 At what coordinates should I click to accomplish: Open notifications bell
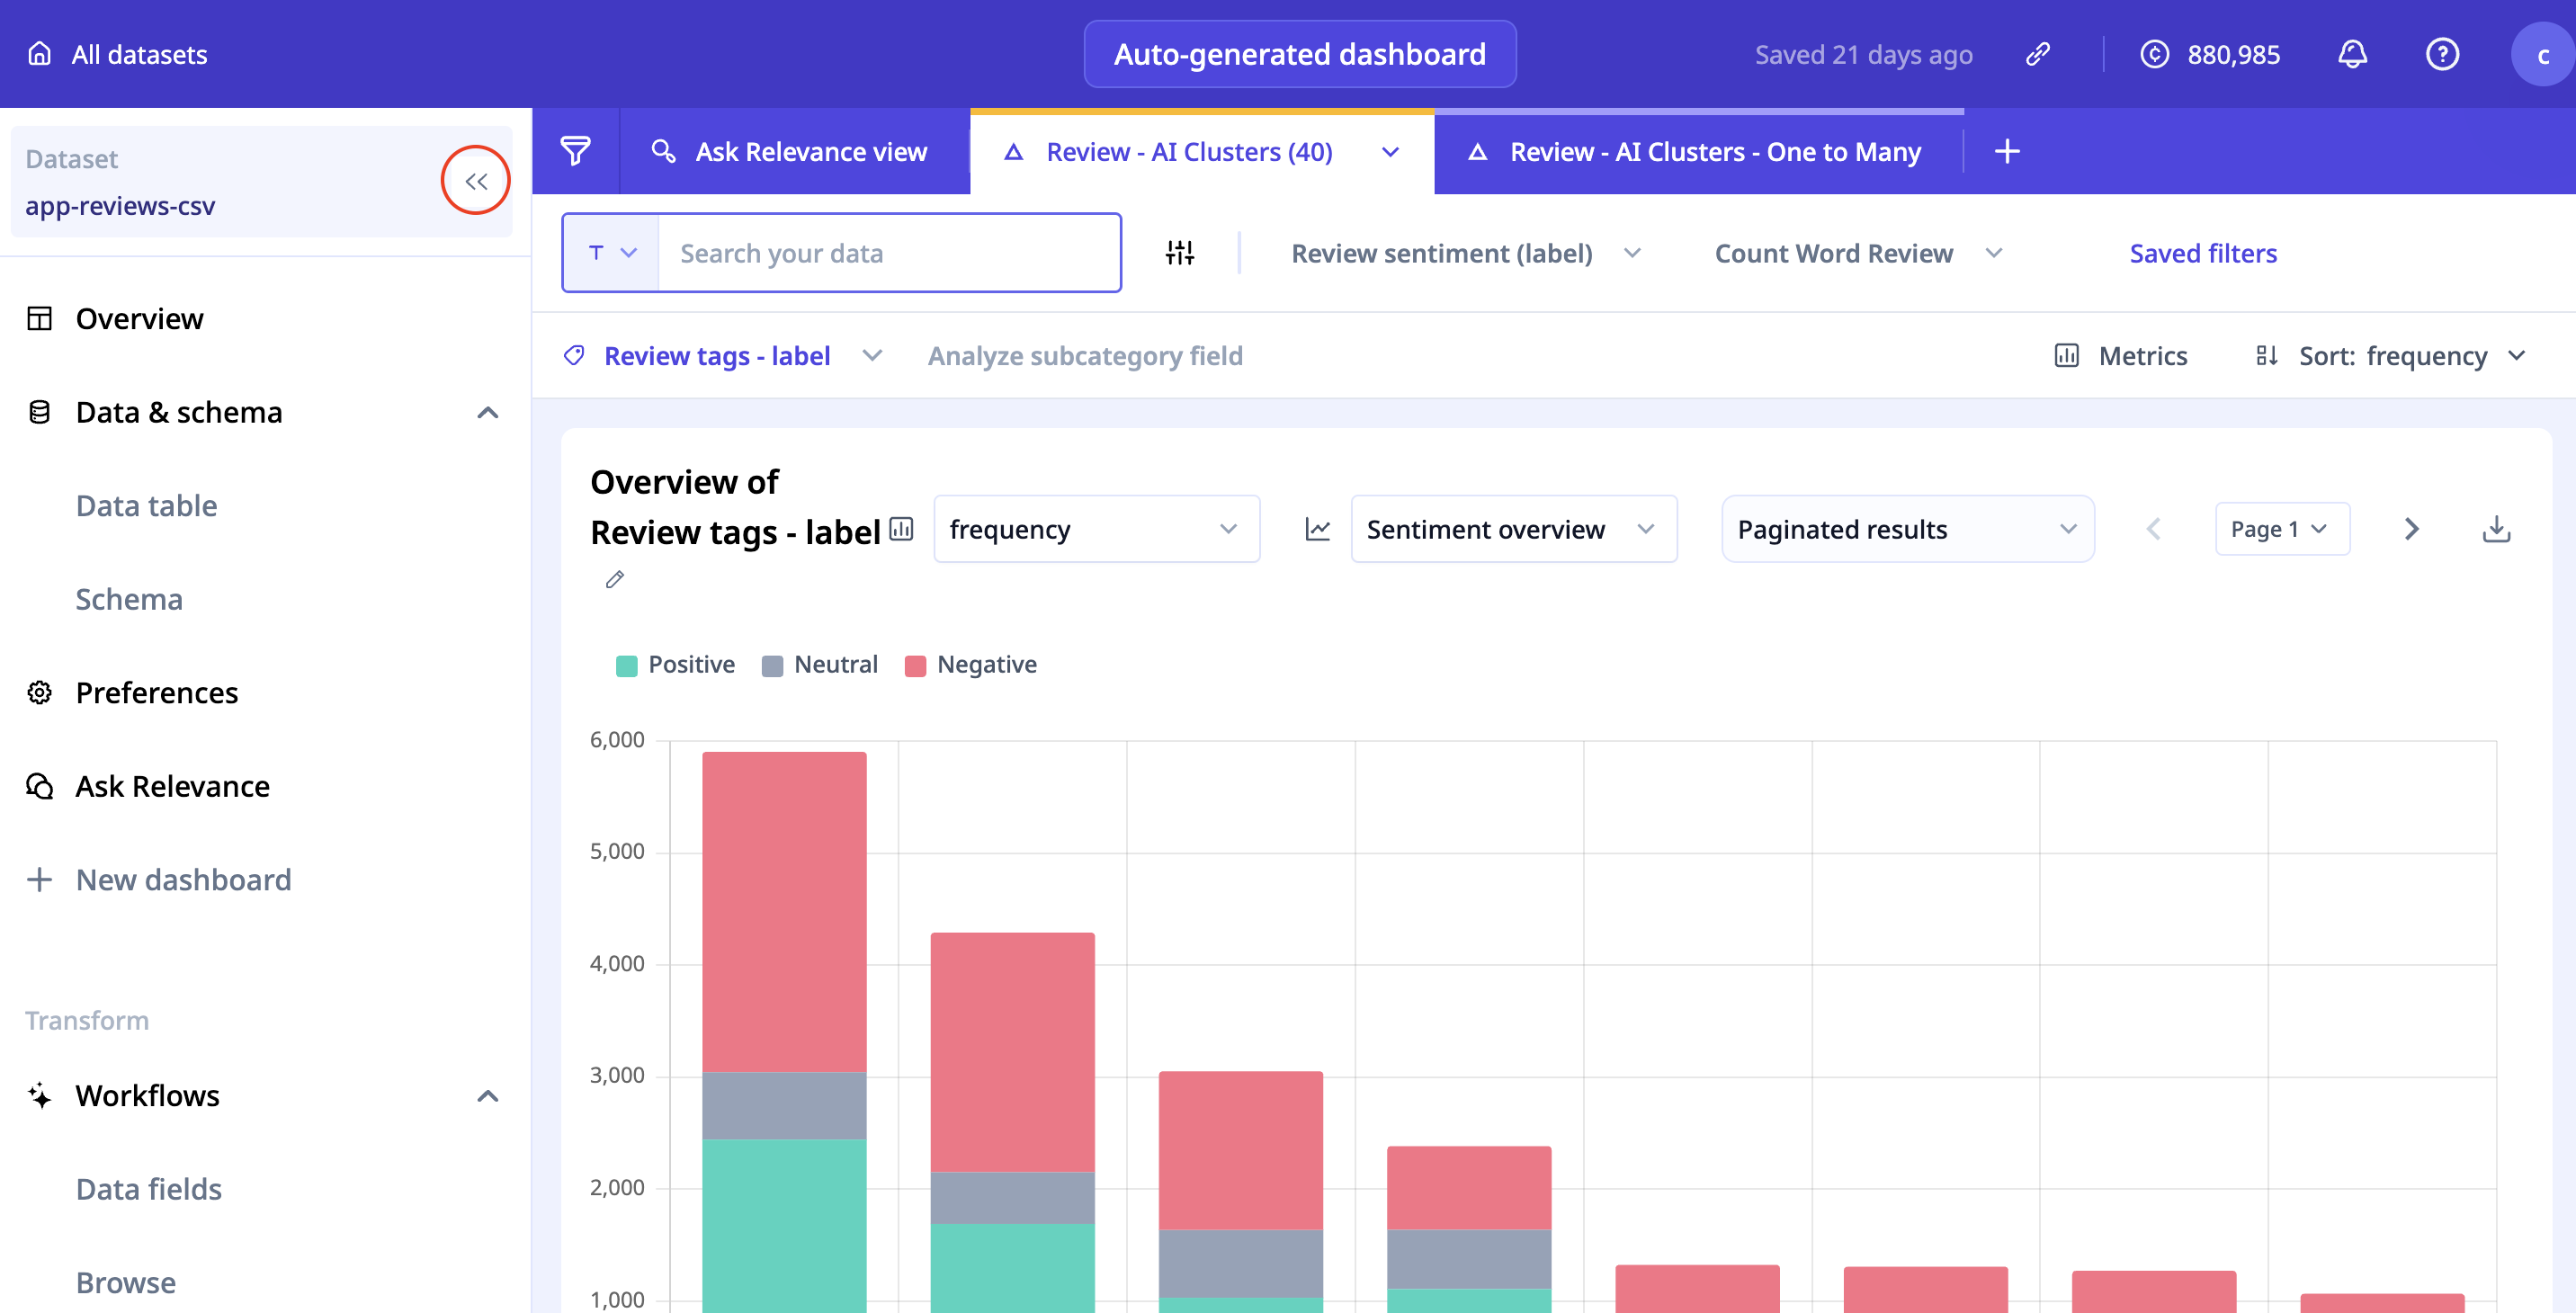coord(2351,54)
